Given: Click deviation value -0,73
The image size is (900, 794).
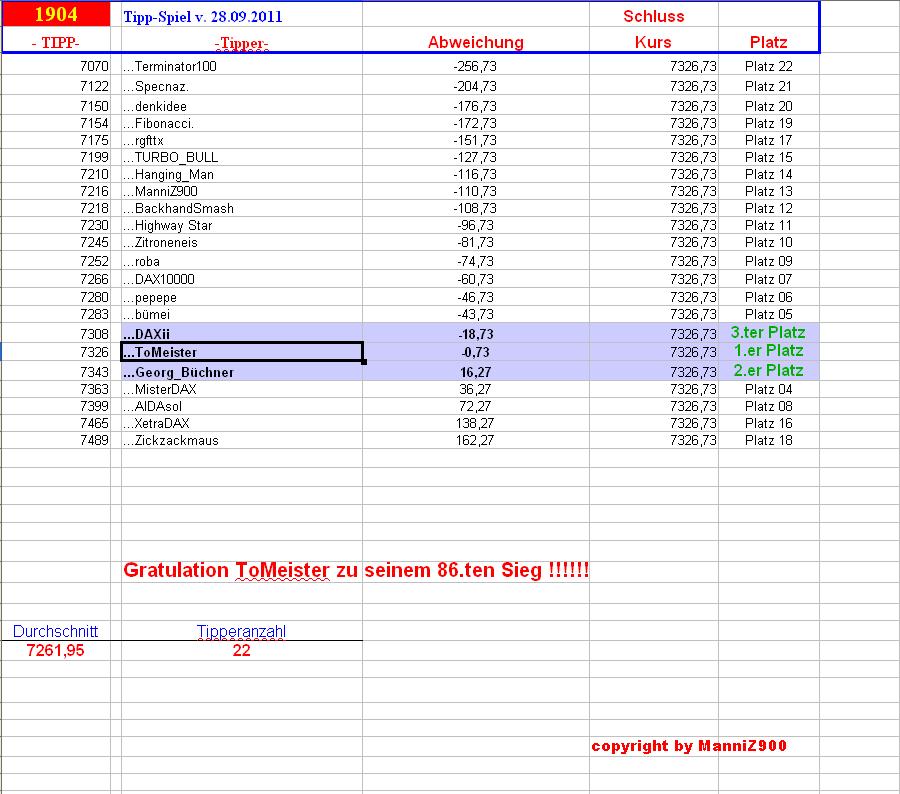Looking at the screenshot, I should point(475,353).
